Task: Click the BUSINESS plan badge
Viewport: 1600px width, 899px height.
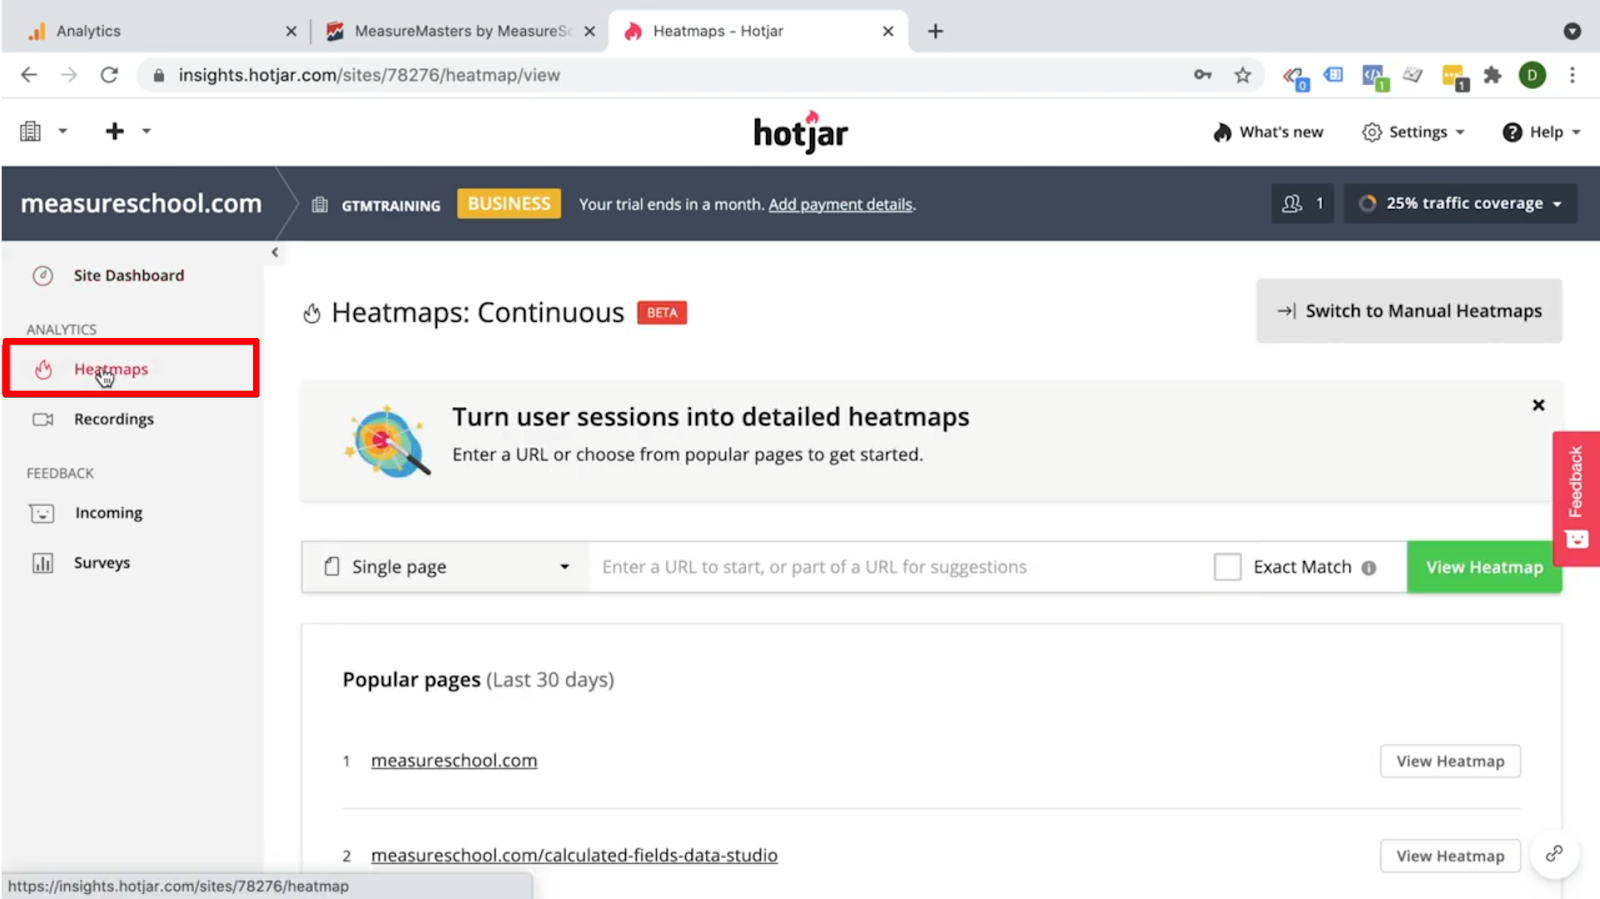Action: tap(509, 204)
